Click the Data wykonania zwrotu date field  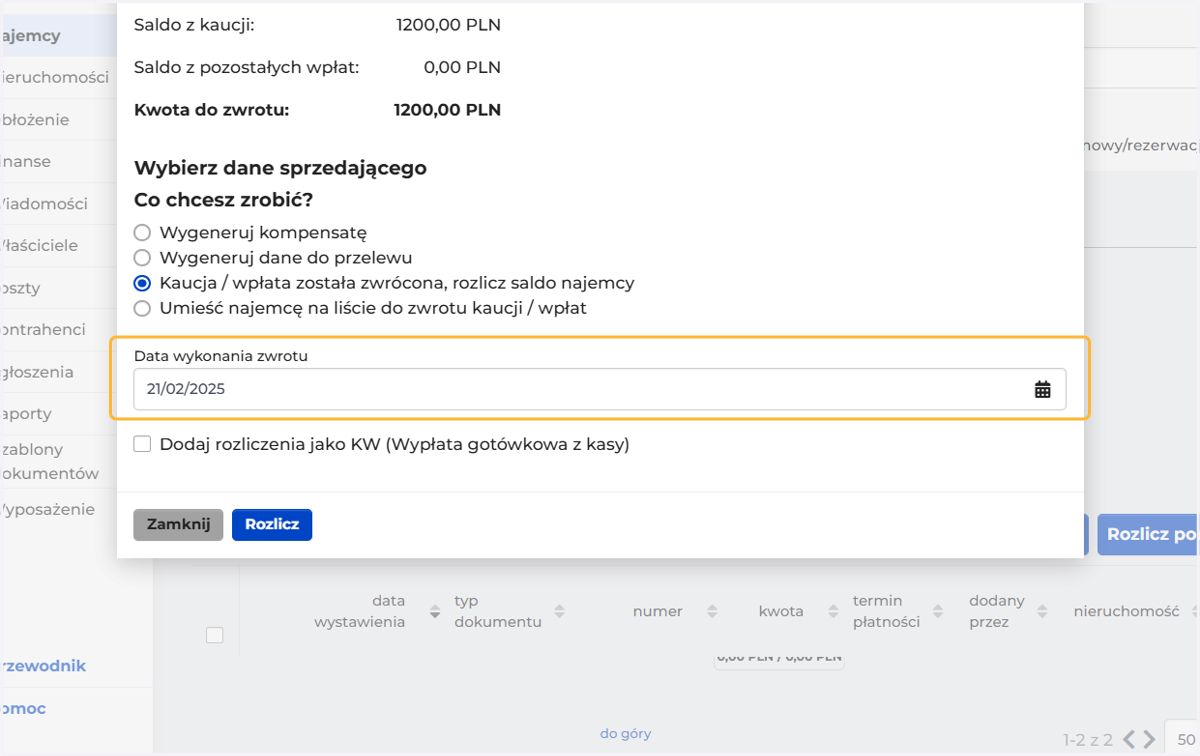coord(599,389)
